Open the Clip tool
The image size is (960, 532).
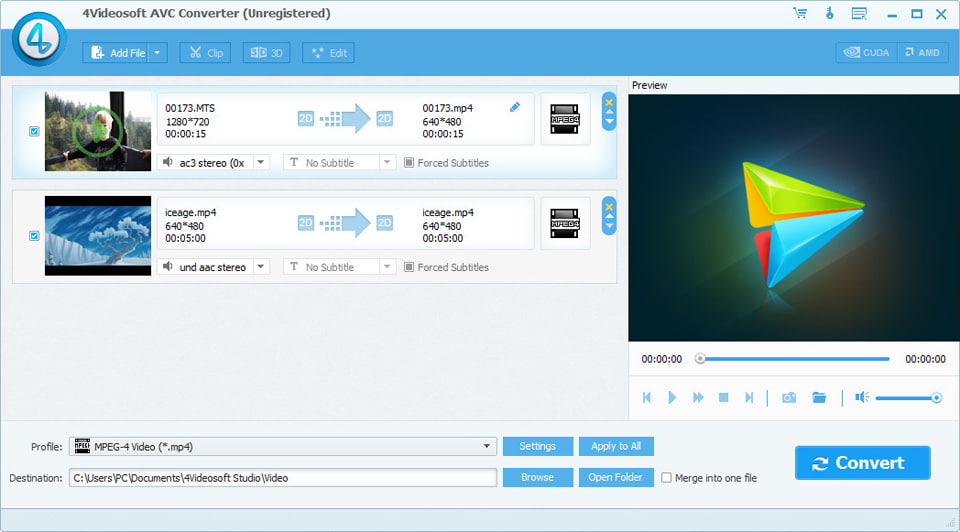coord(205,53)
